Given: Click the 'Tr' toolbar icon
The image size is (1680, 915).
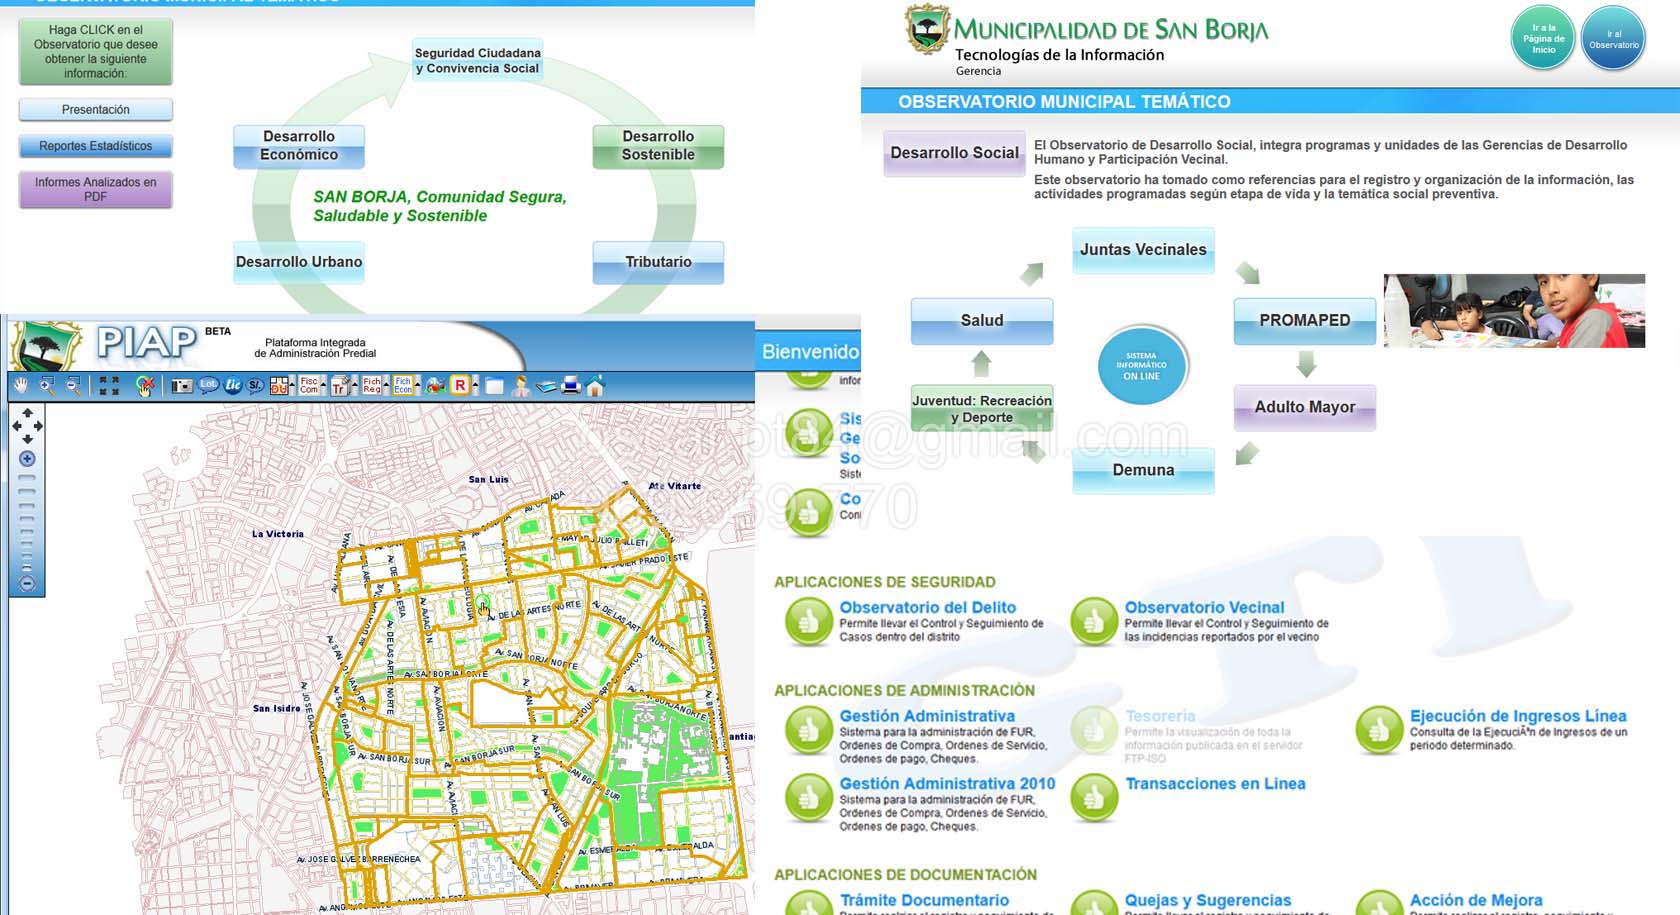Looking at the screenshot, I should (x=340, y=386).
